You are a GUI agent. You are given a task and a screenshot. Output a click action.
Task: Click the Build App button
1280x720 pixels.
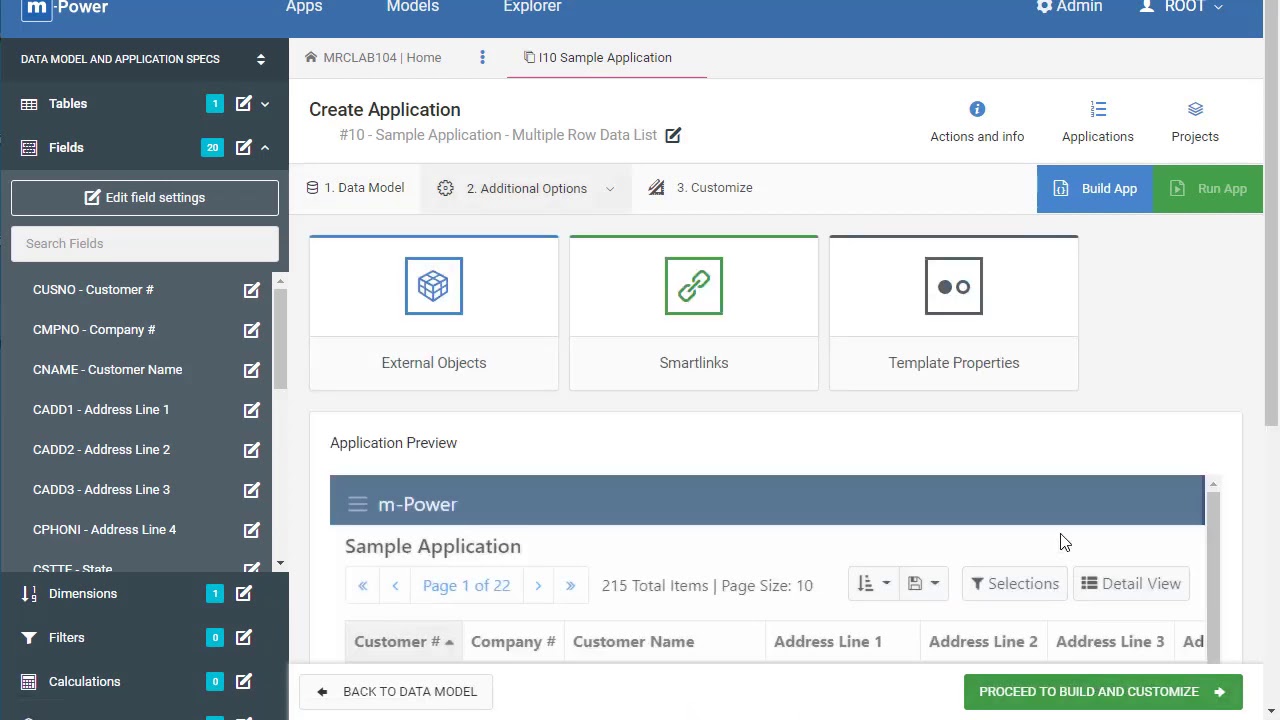coord(1095,188)
